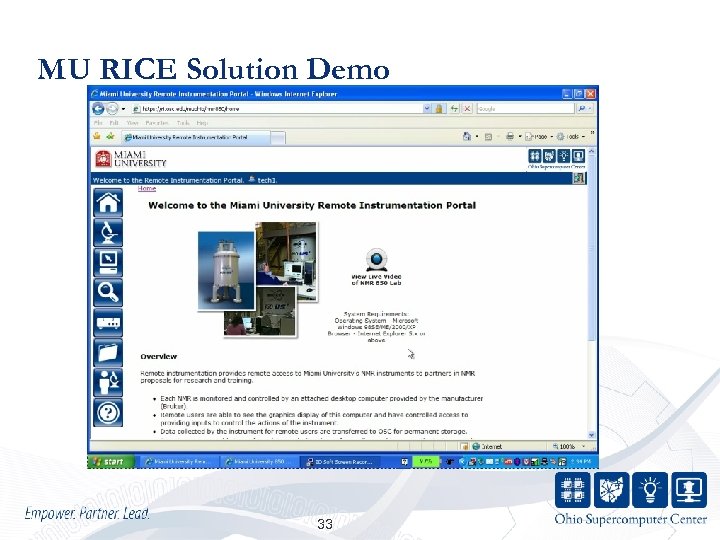Viewport: 720px width, 540px height.
Task: Click the page scrollbar down arrow
Action: coord(591,434)
